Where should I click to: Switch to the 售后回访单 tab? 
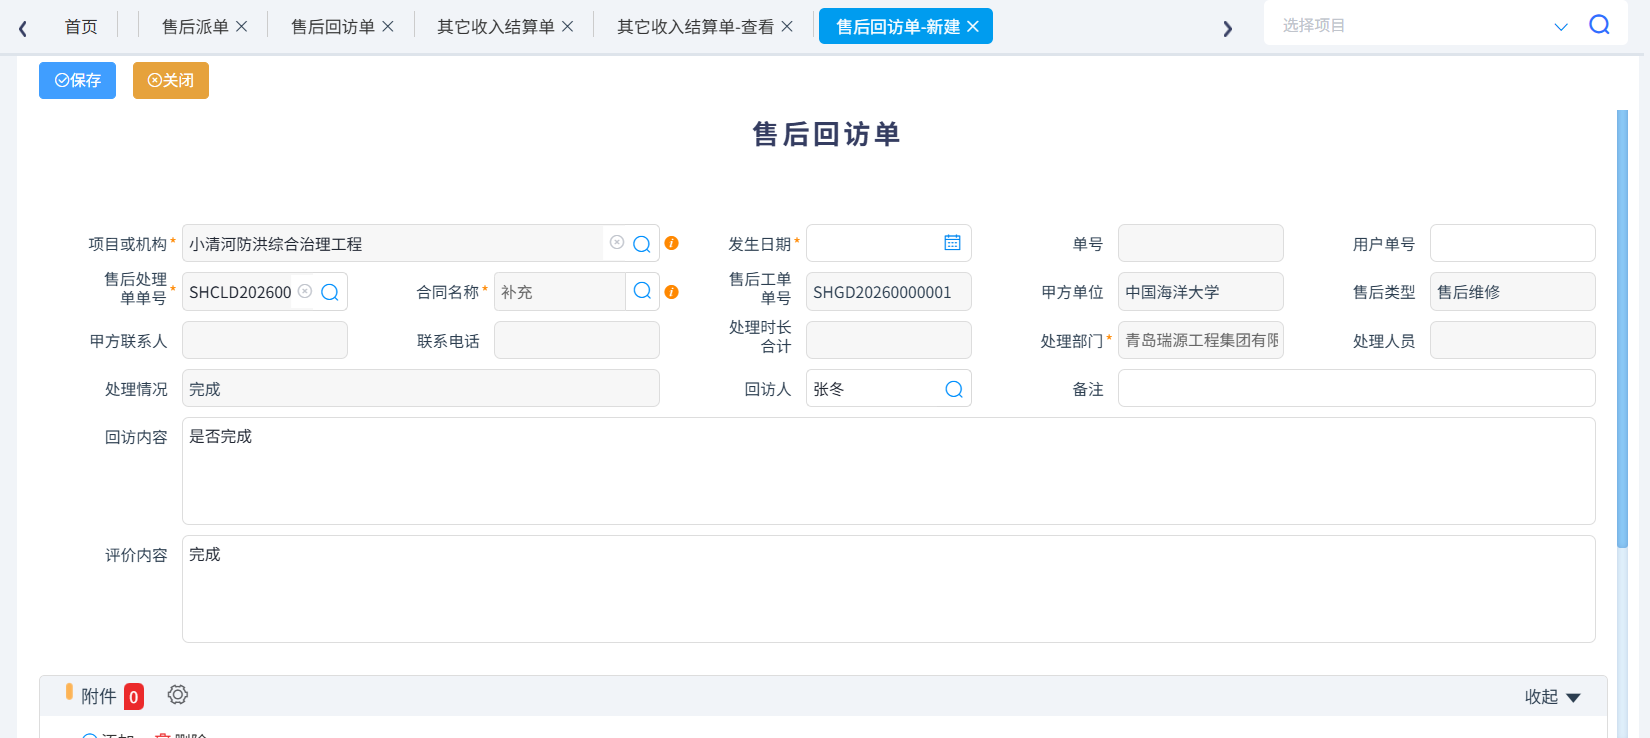(333, 27)
